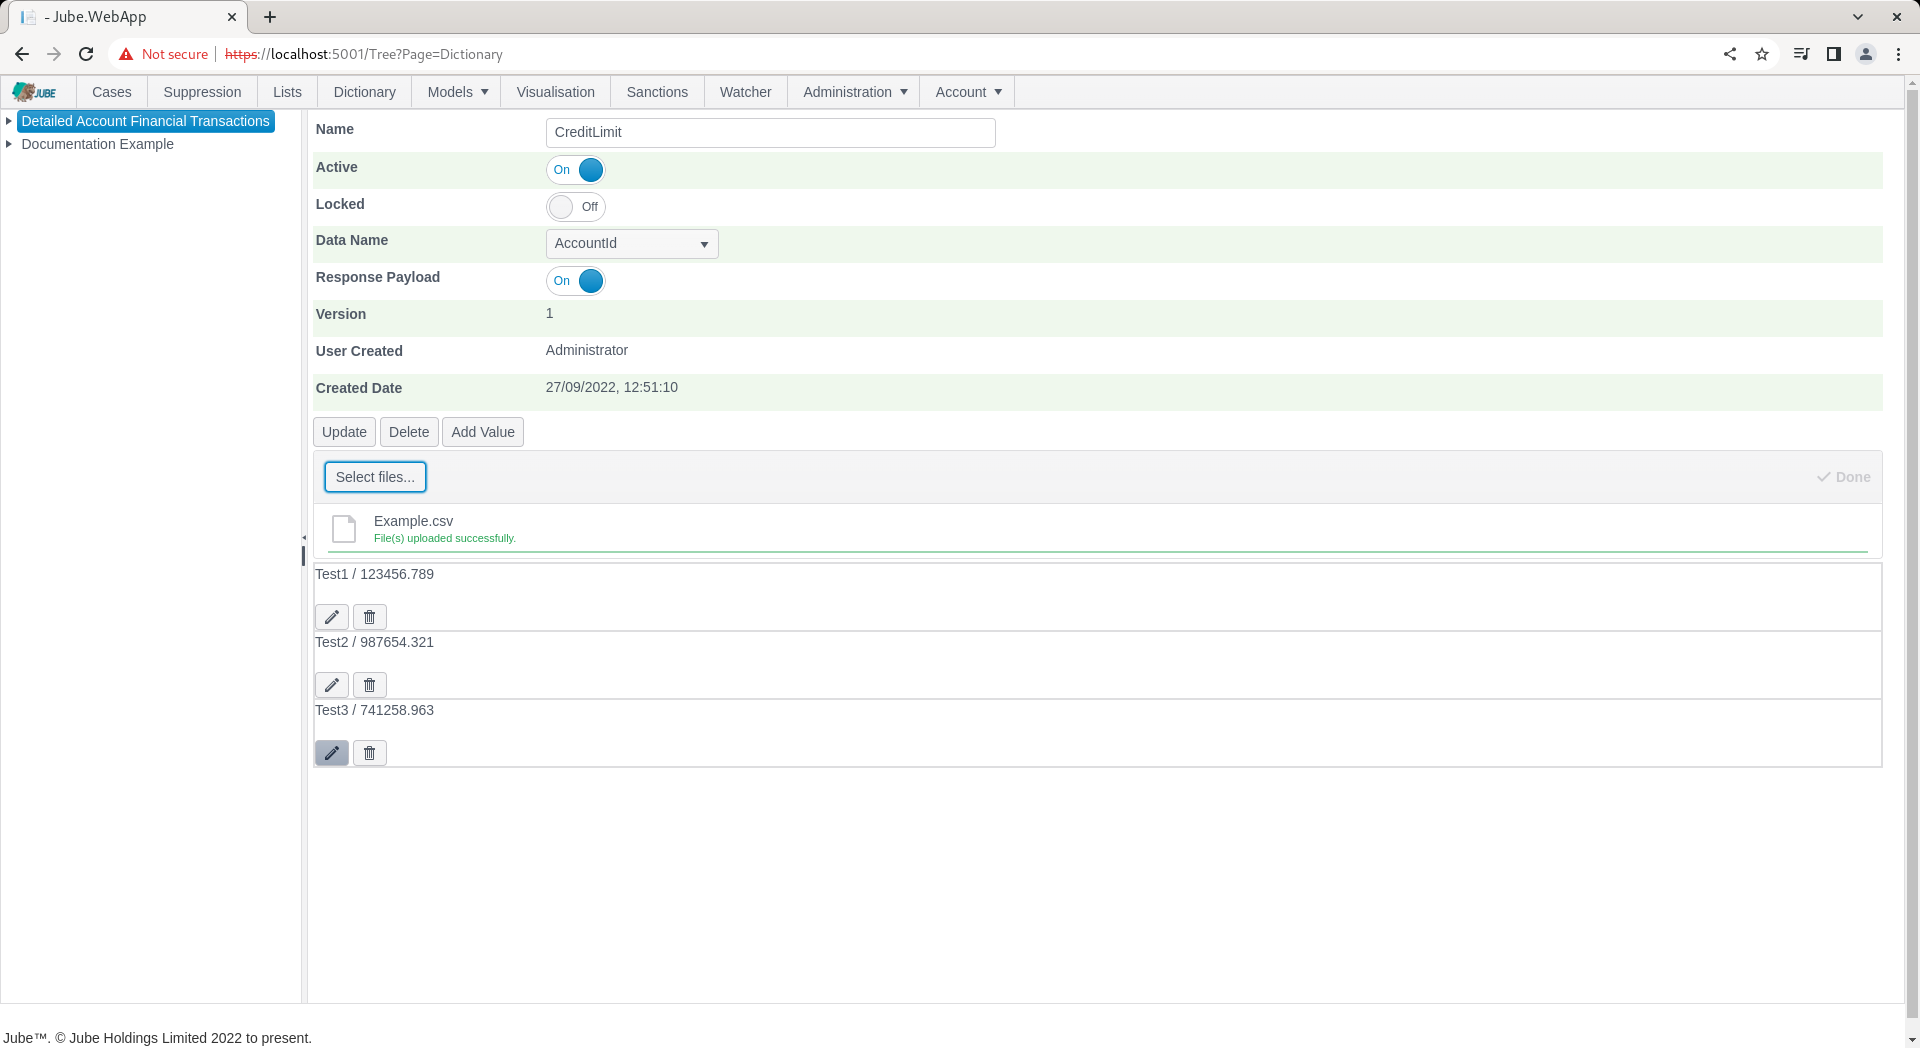Bookmark this page with star icon
The width and height of the screenshot is (1920, 1048).
1762,54
